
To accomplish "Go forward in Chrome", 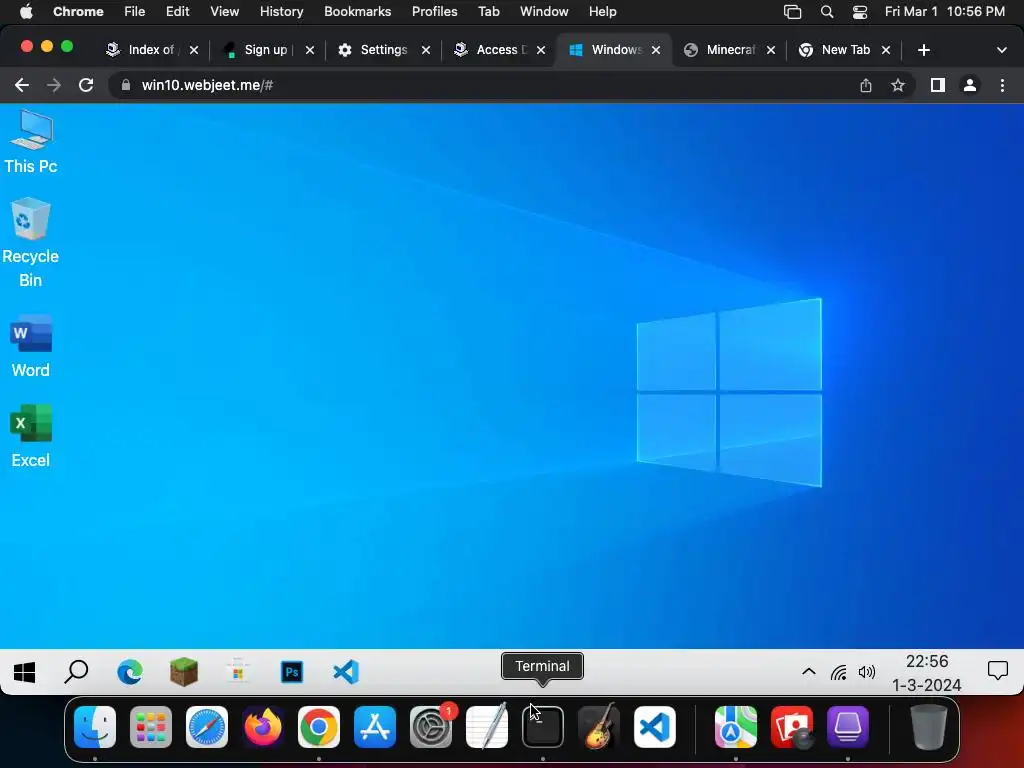I will click(54, 85).
